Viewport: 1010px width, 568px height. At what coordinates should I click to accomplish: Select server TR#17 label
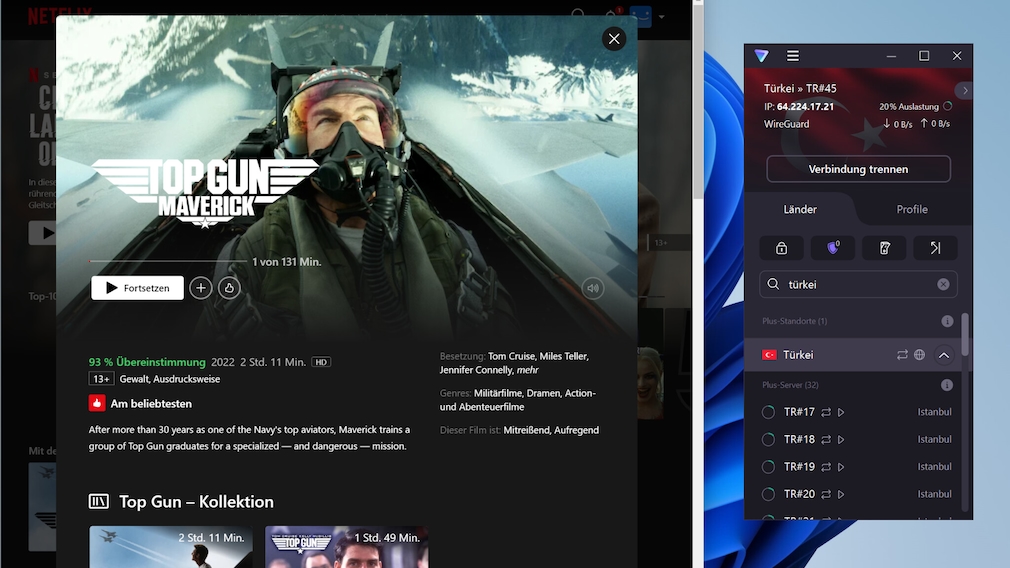tap(799, 412)
